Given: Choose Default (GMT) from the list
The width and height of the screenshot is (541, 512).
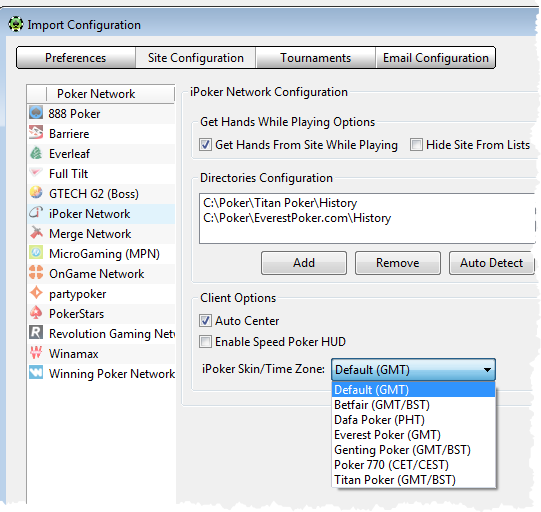Looking at the screenshot, I should (x=413, y=390).
